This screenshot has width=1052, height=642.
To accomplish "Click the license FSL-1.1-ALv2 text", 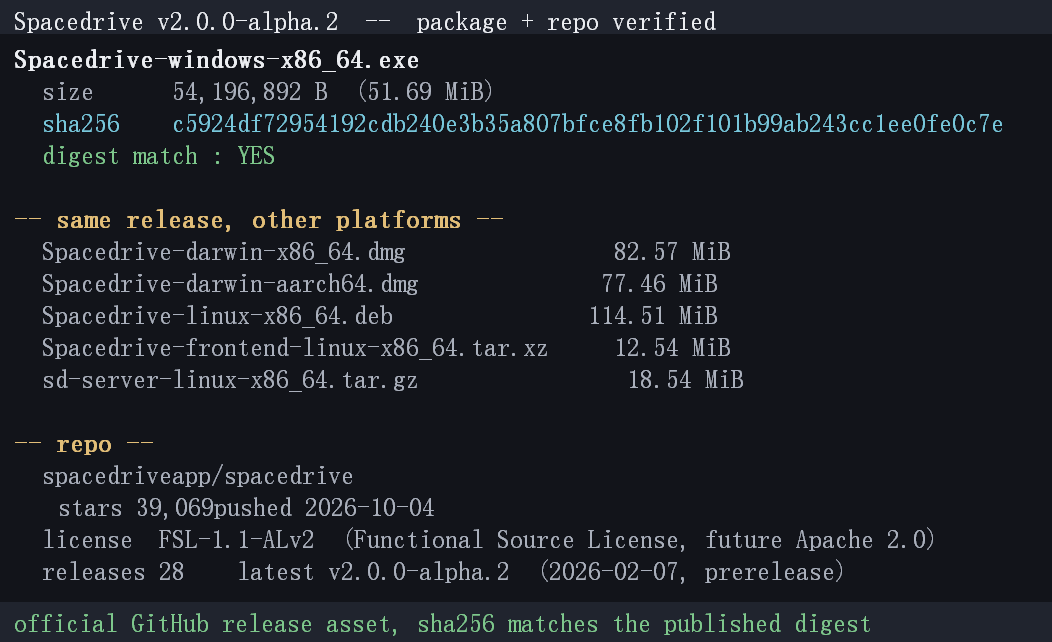I will click(178, 540).
